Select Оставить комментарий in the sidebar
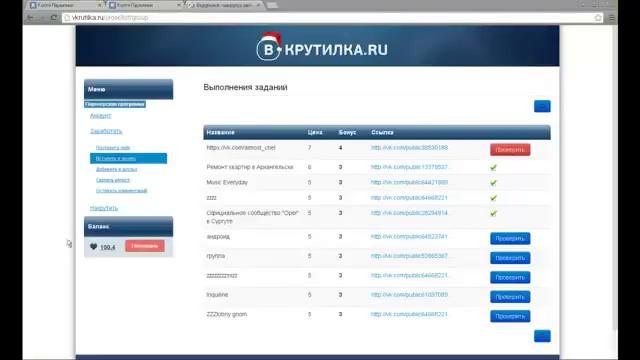This screenshot has height=360, width=640. point(121,191)
